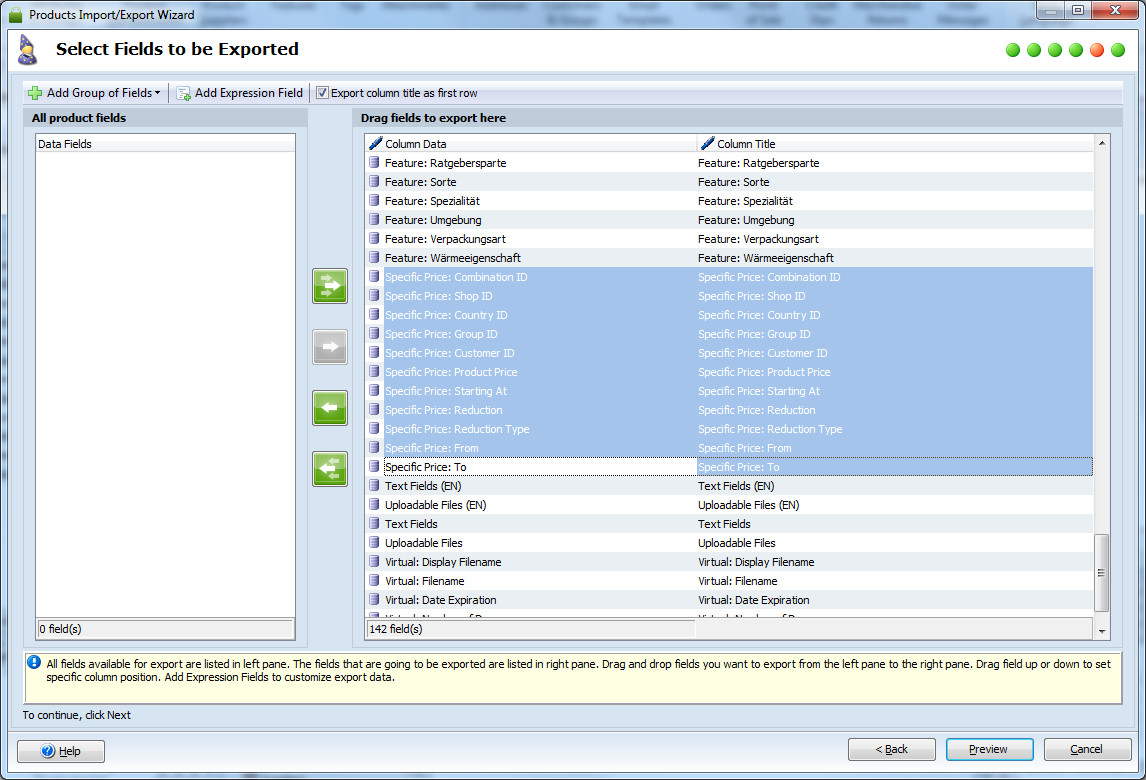Image resolution: width=1146 pixels, height=780 pixels.
Task: Click the move-all-fields-left double arrow button
Action: tap(330, 469)
